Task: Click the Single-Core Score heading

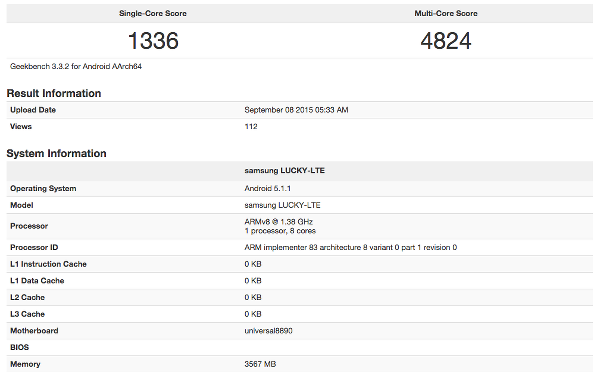Action: pos(153,13)
